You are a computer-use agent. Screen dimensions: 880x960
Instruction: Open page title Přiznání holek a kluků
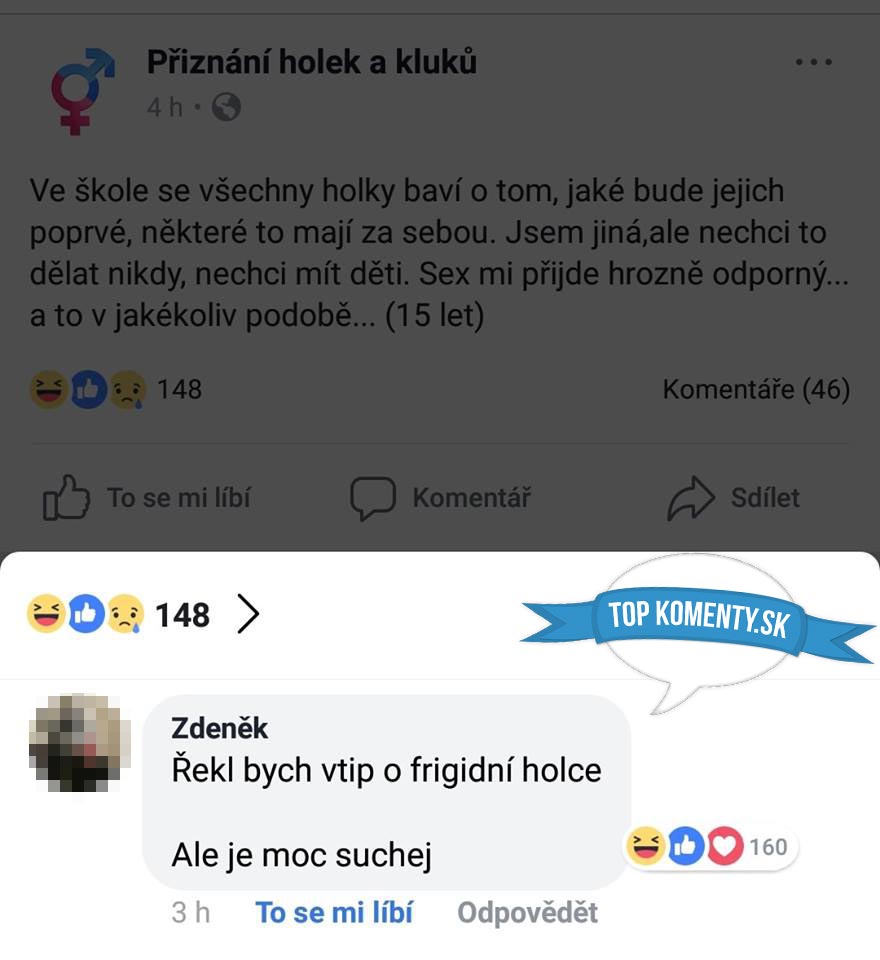312,62
